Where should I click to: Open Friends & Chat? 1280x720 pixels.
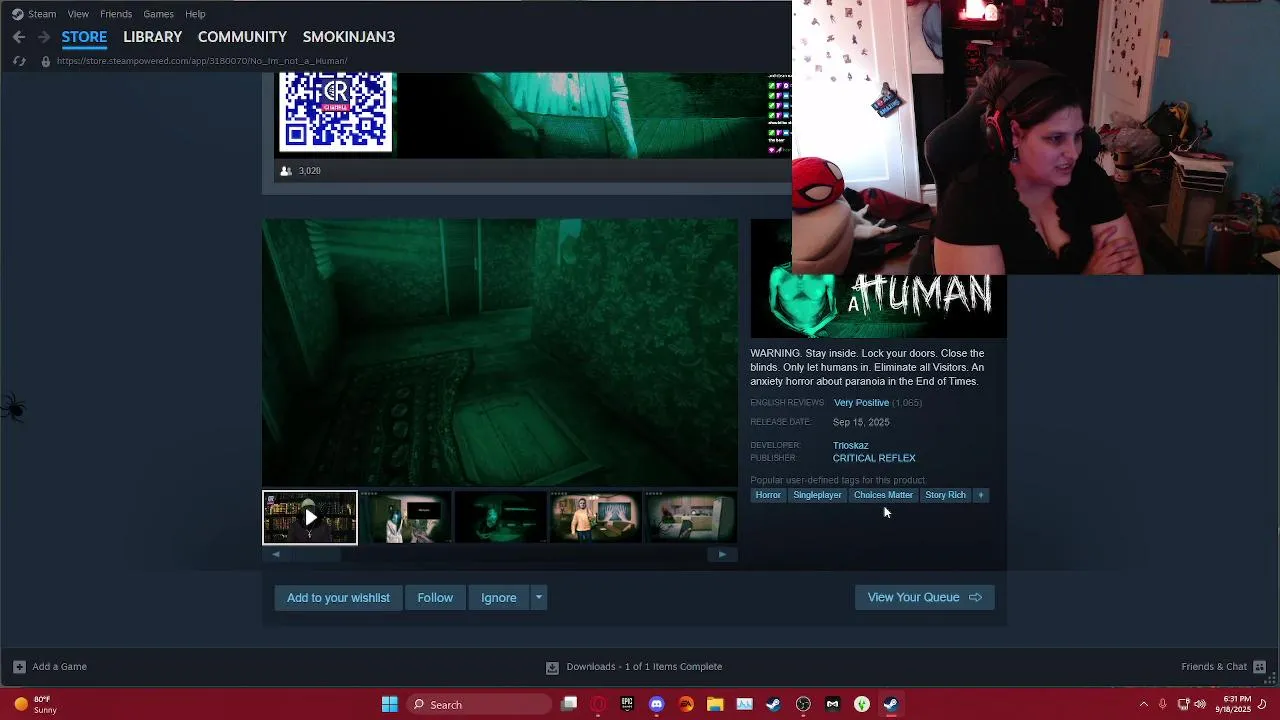pyautogui.click(x=1214, y=667)
